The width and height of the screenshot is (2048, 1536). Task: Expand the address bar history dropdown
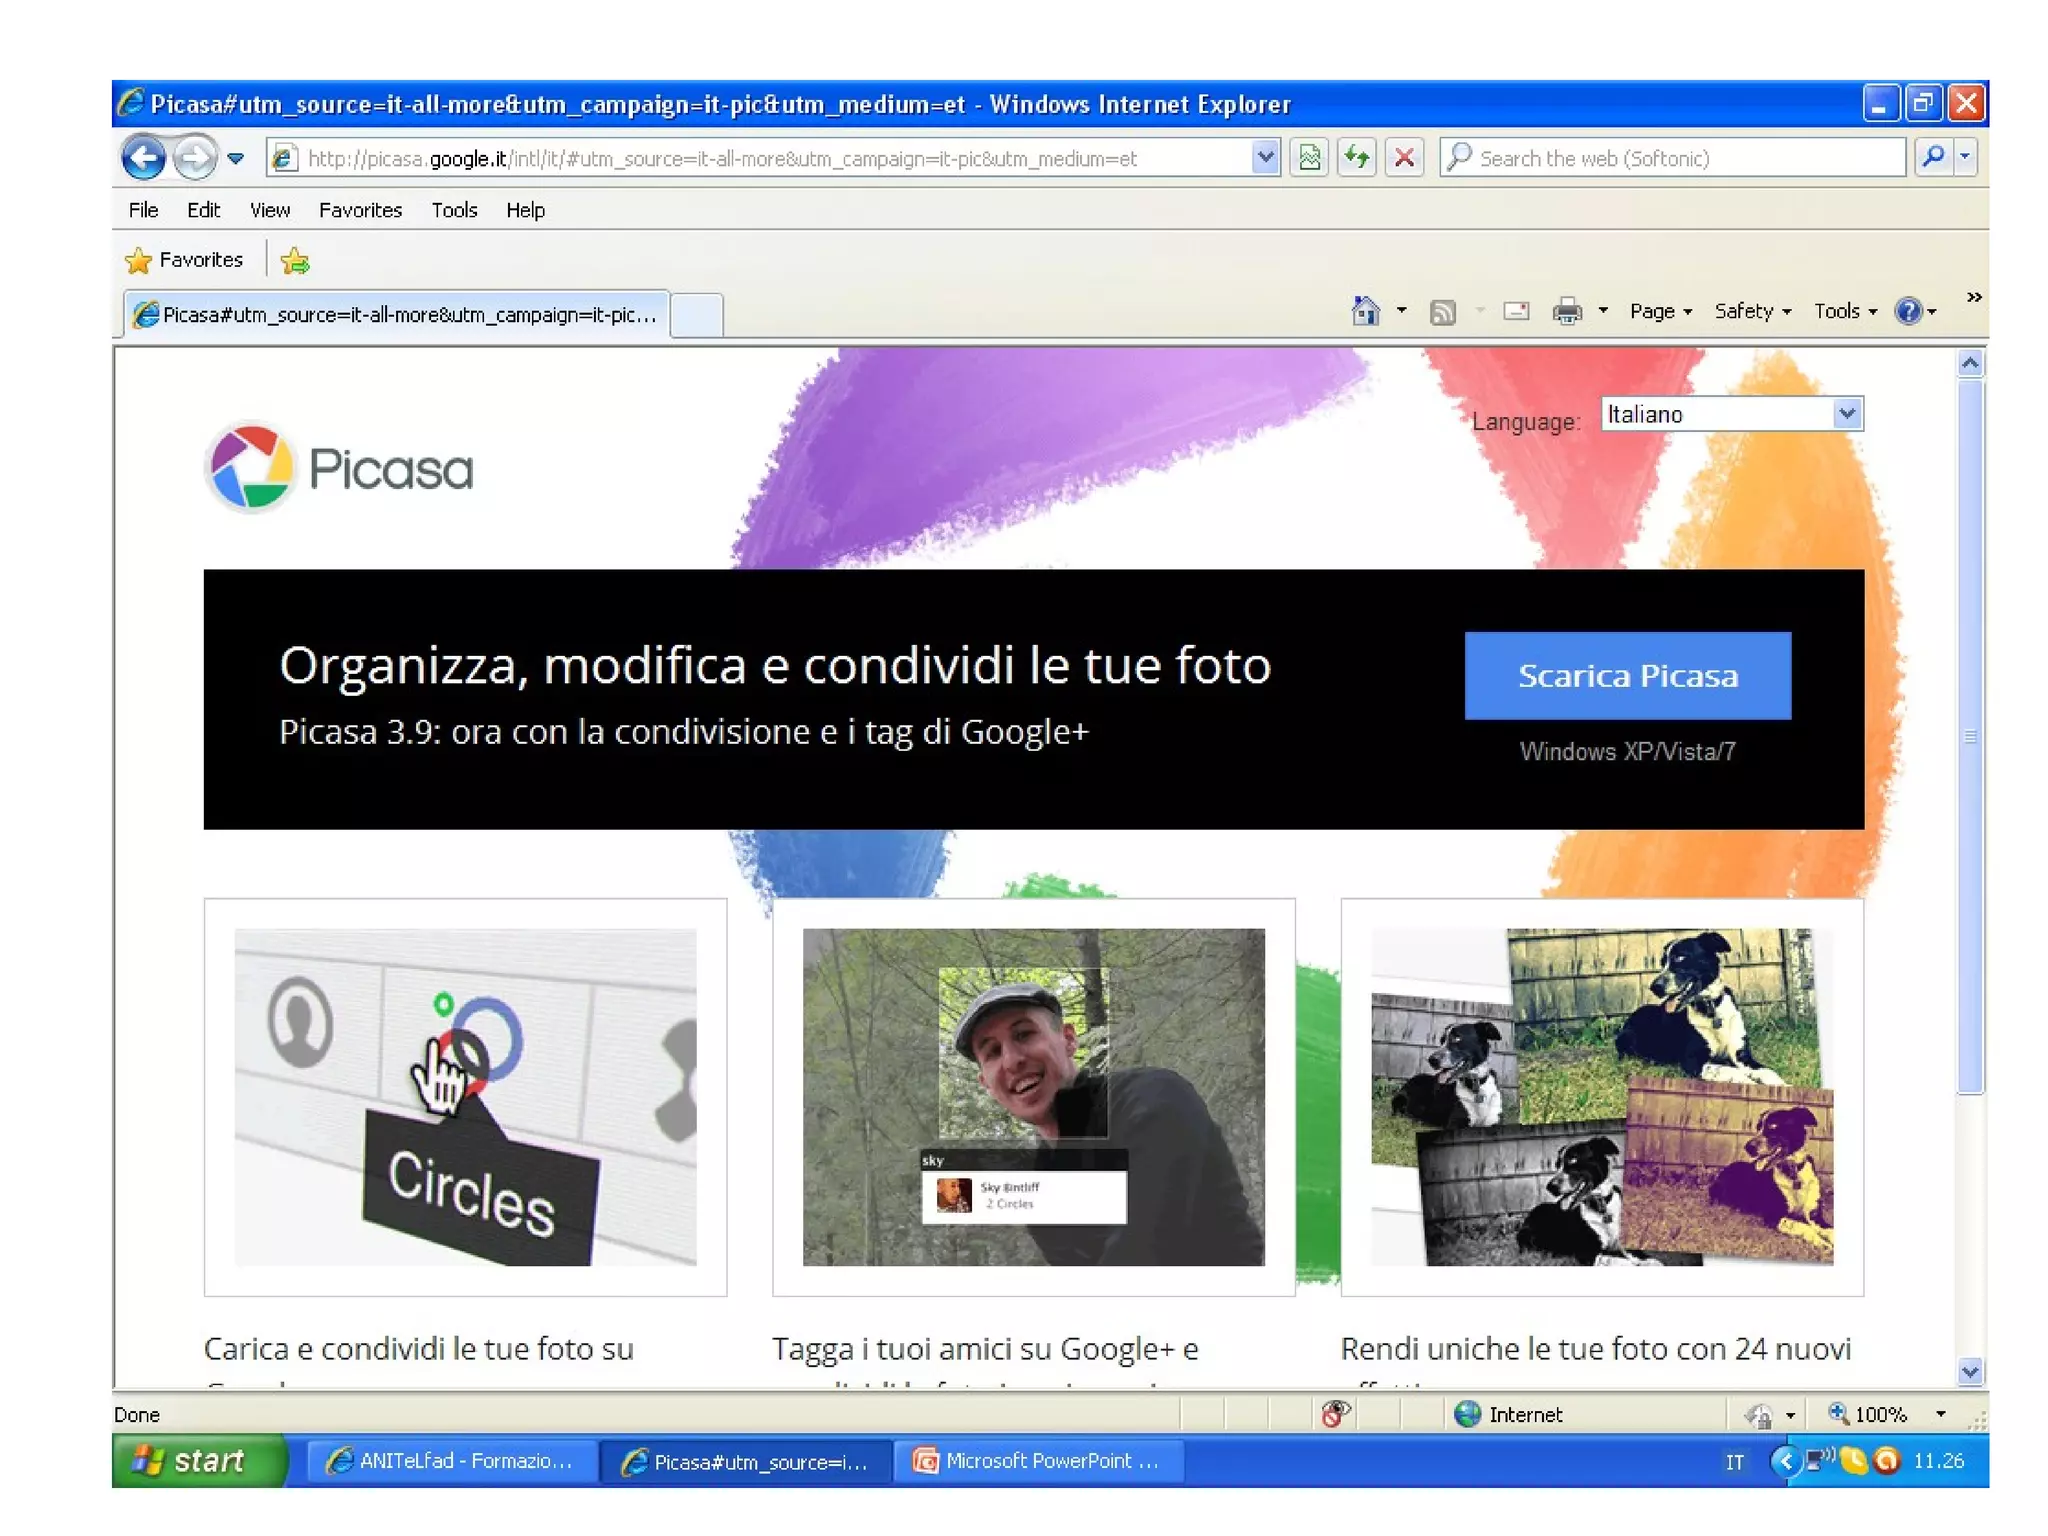[x=1265, y=158]
